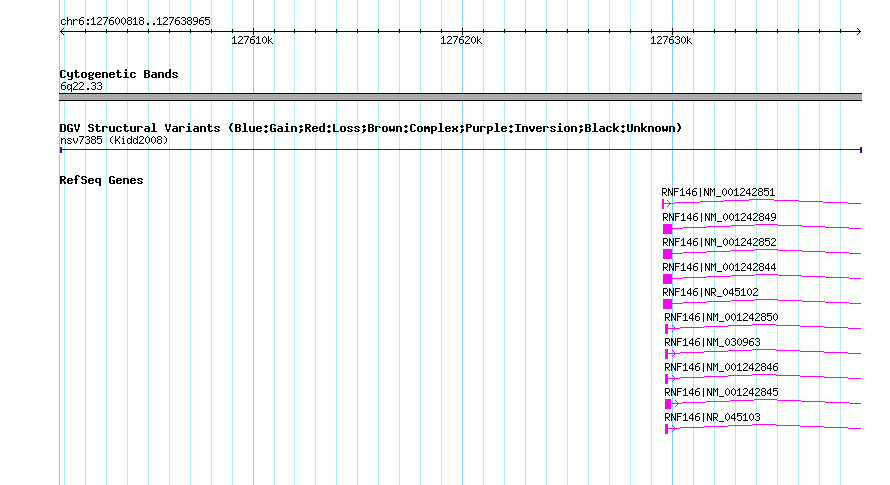Click the nsv7385 (Kidd2008) variant label
This screenshot has width=890, height=485.
(114, 140)
